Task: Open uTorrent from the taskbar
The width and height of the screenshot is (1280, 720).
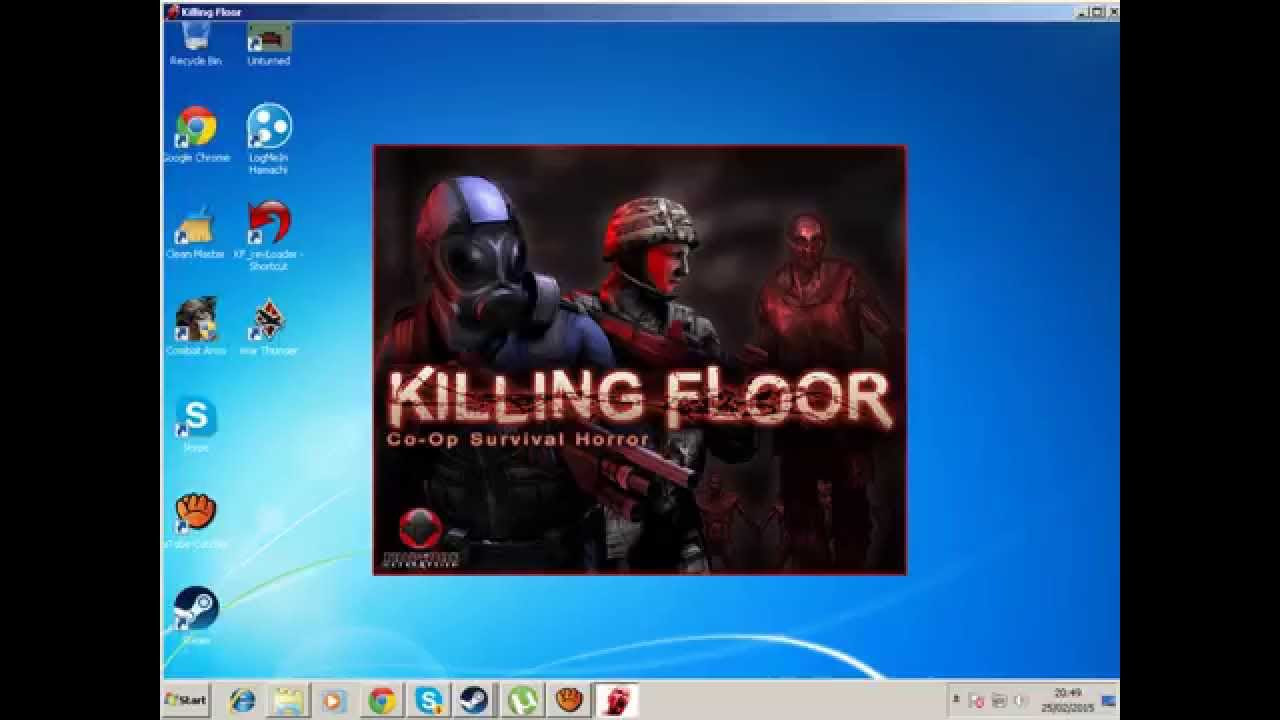Action: pyautogui.click(x=522, y=700)
